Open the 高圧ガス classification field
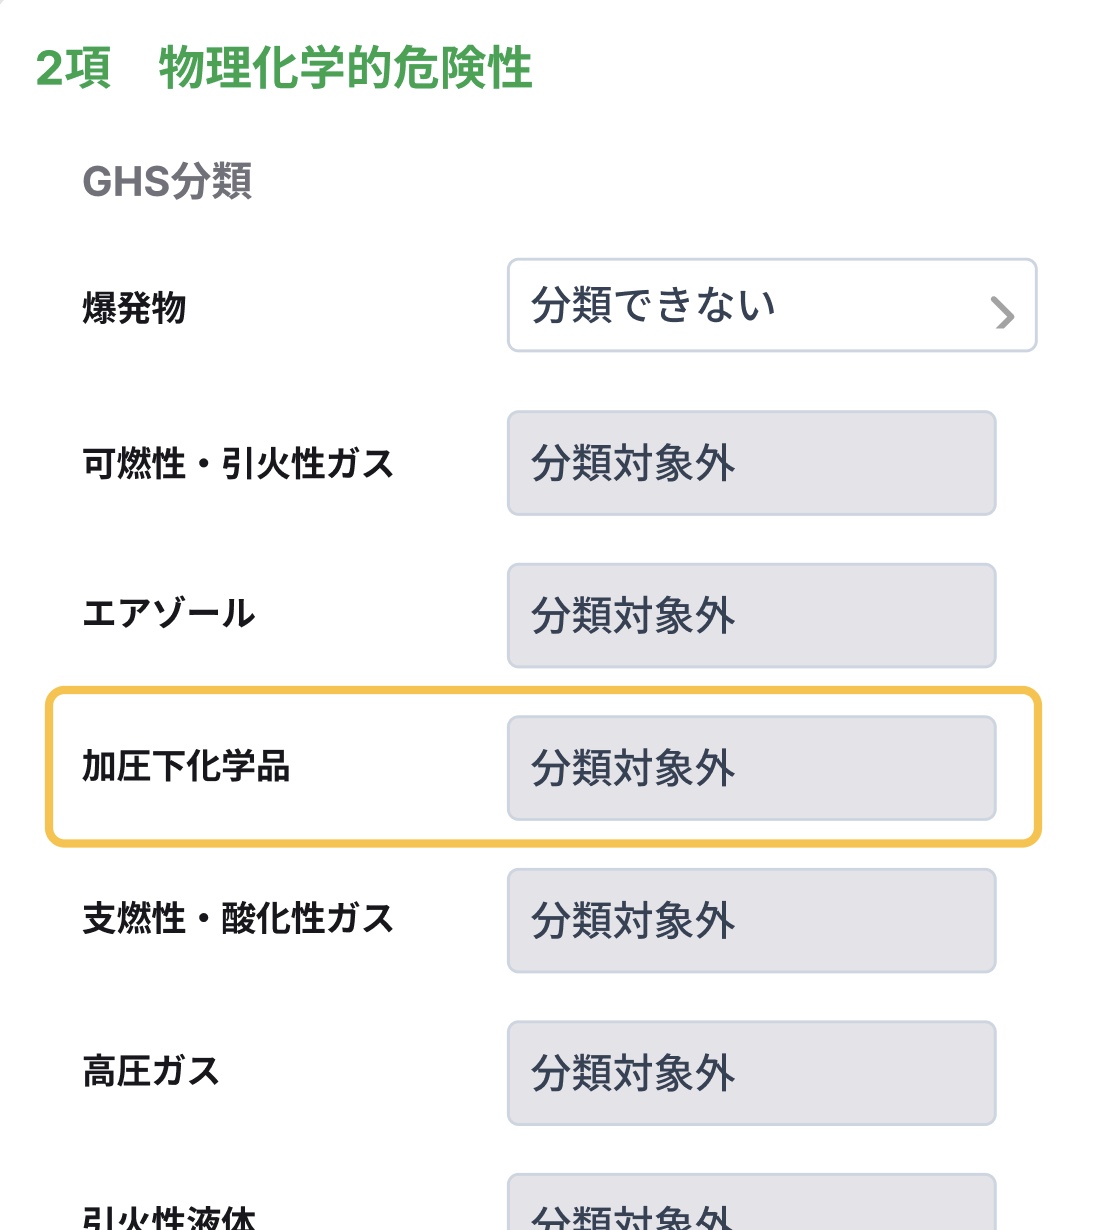1104x1230 pixels. pyautogui.click(x=751, y=1074)
